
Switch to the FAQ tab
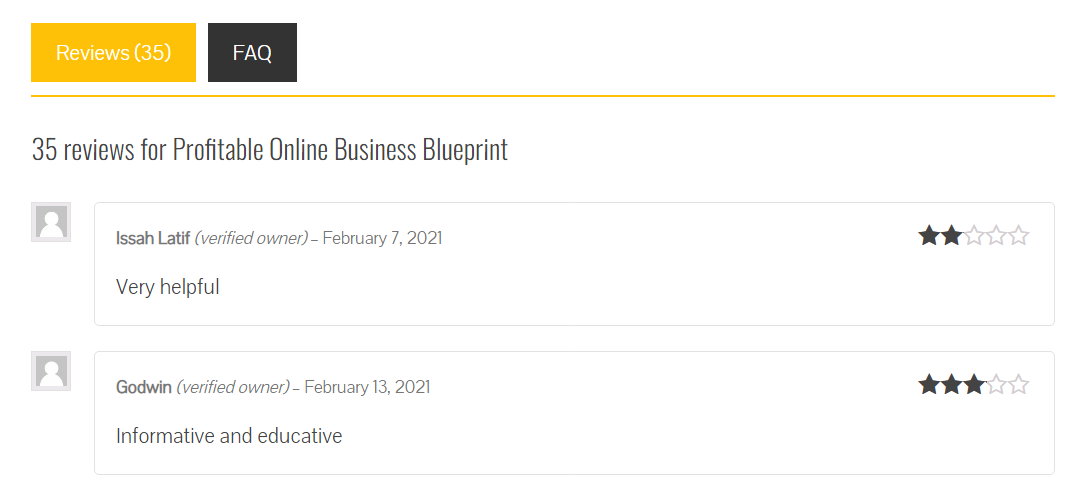point(252,52)
